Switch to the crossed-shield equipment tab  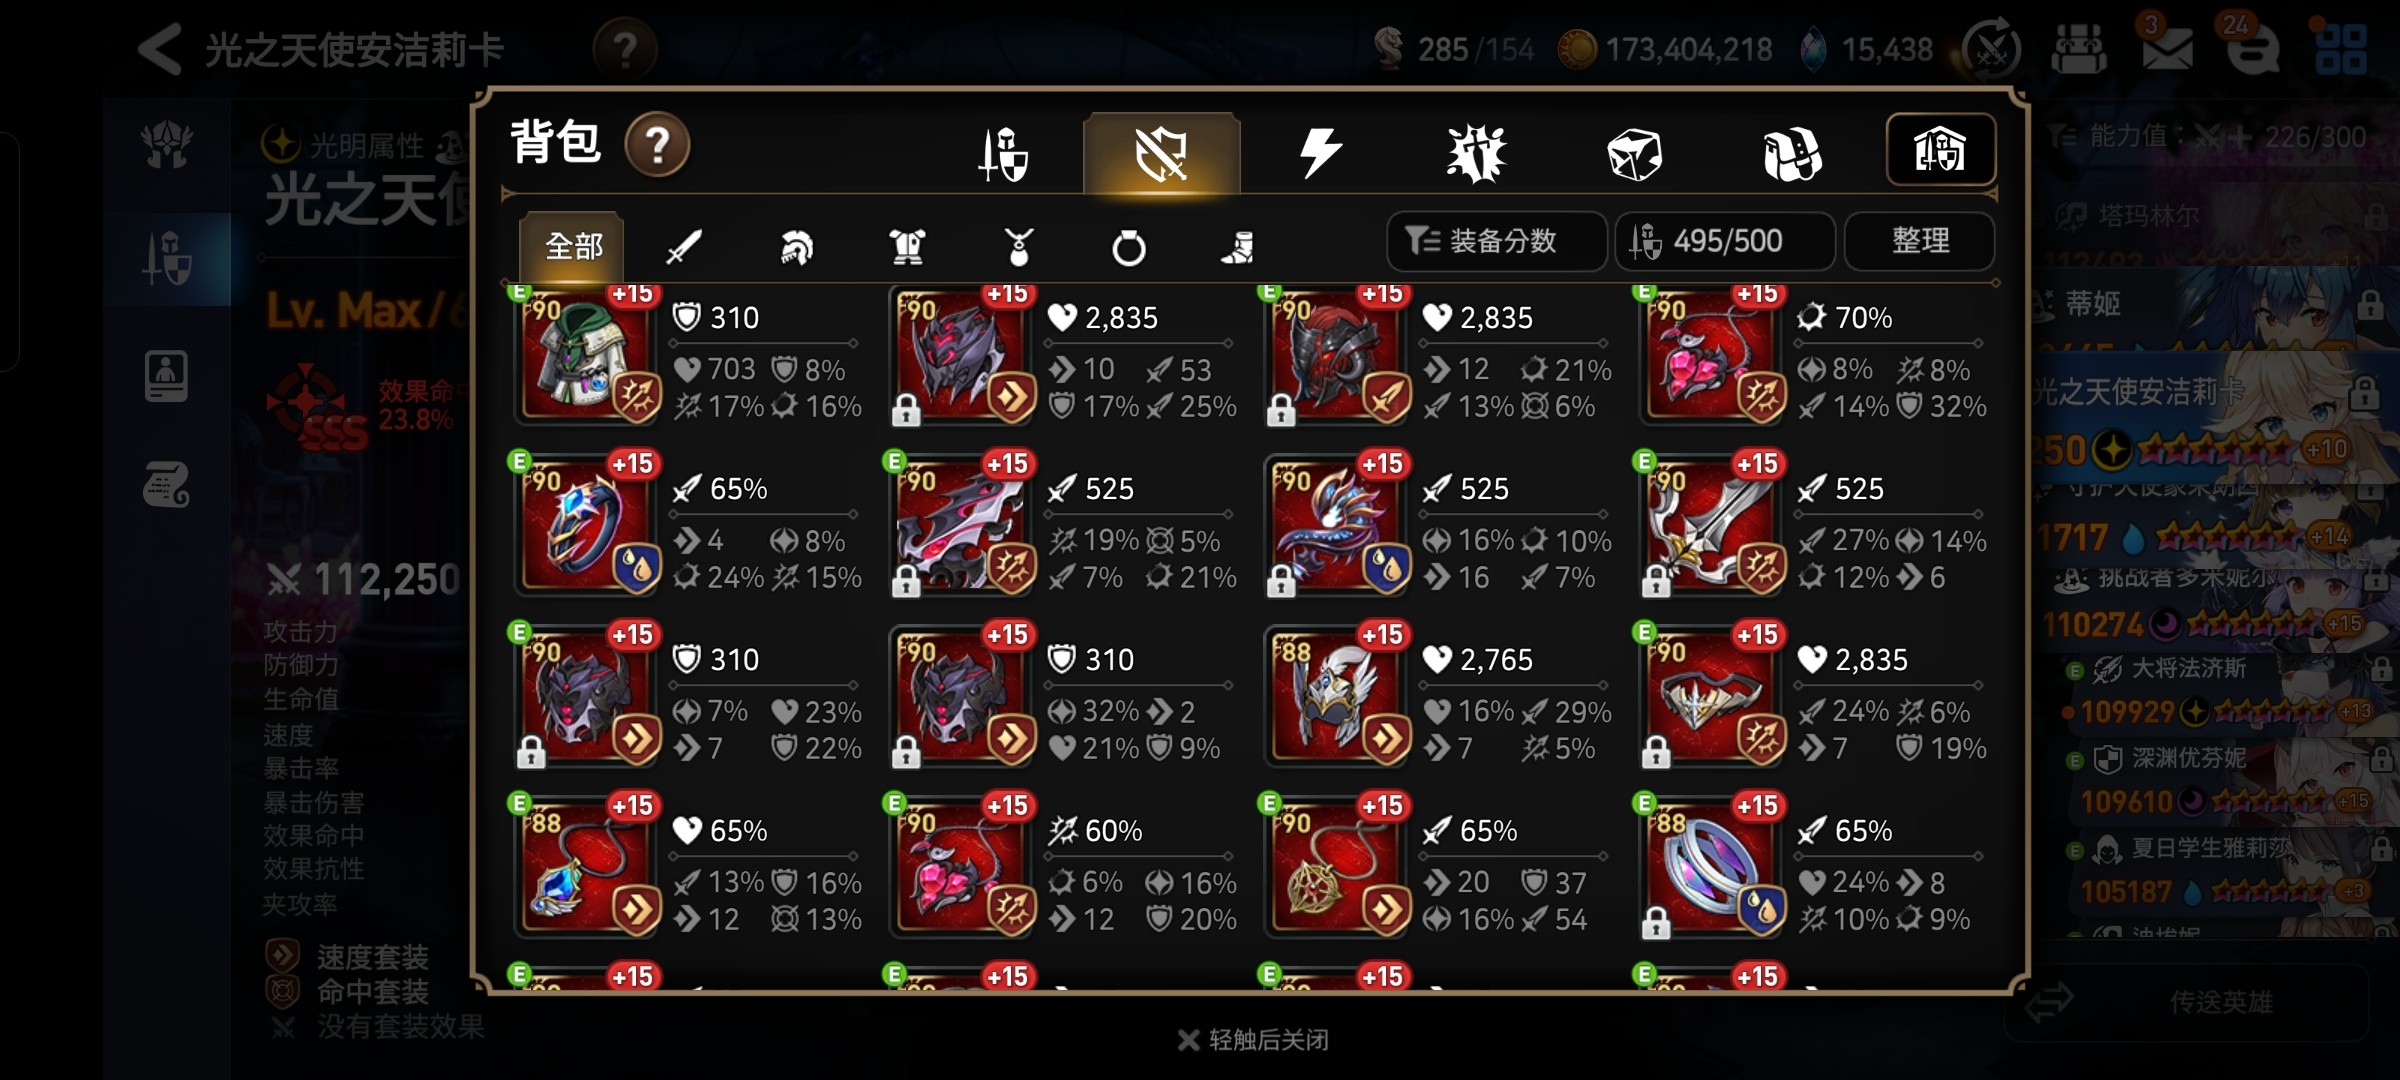tap(1161, 153)
